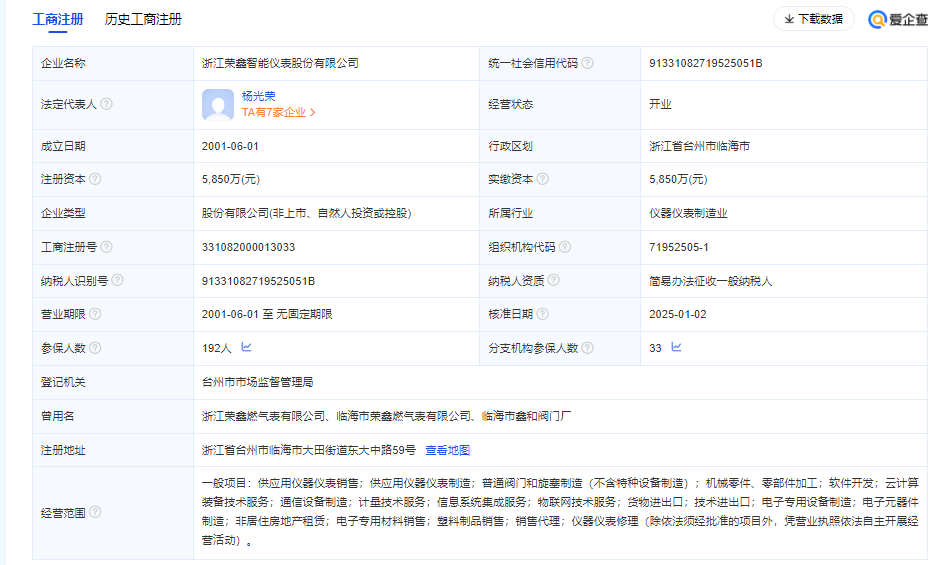Select company name 浙江荣鑫智能仪表股份有限公司
The width and height of the screenshot is (951, 565).
(x=280, y=63)
